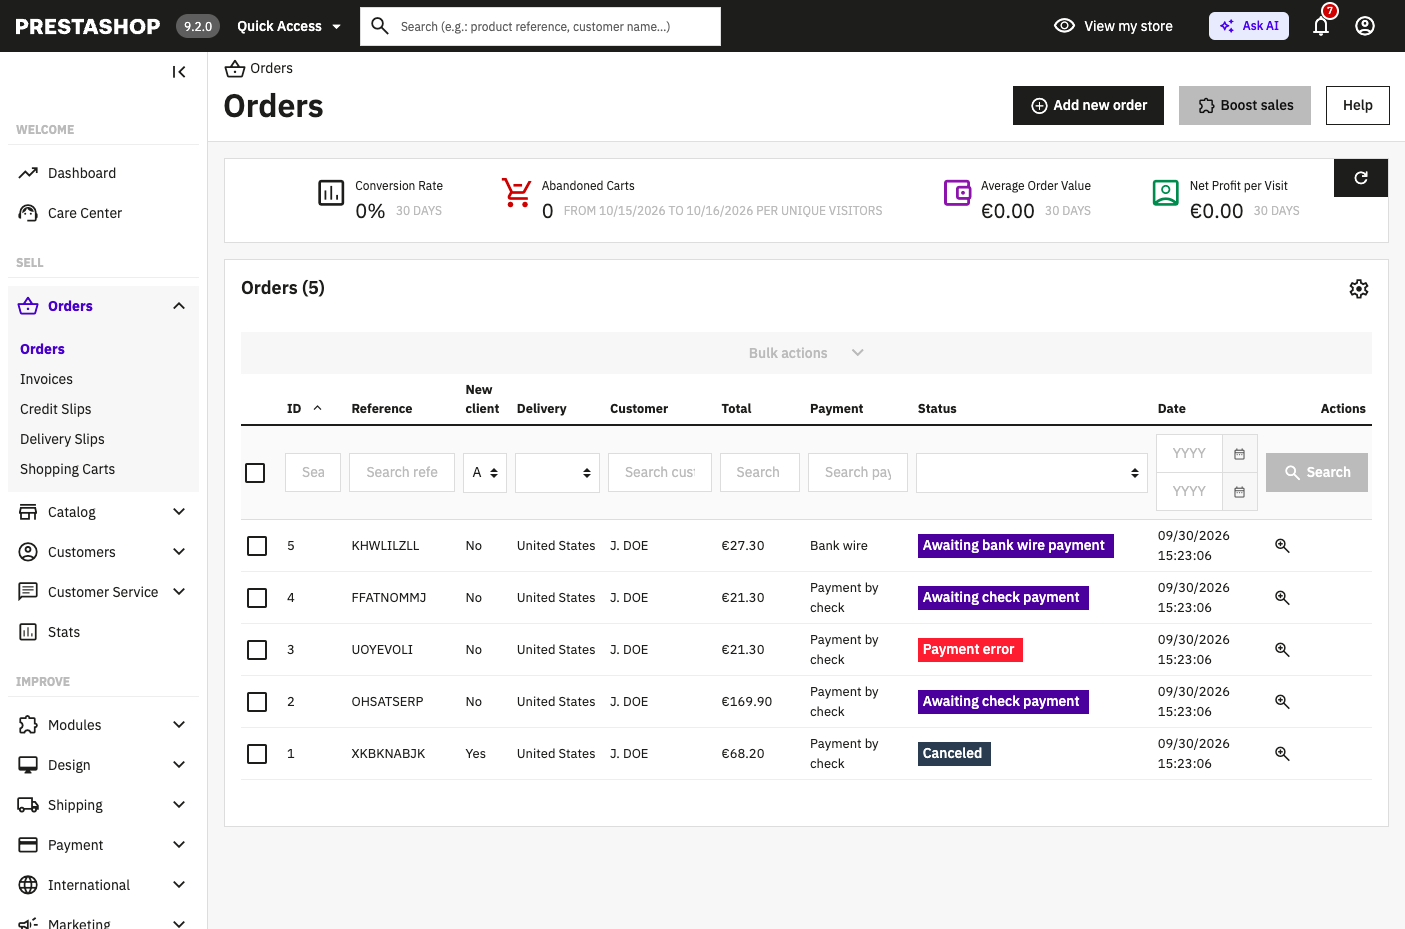View details of order UOYEVOLI
1405x929 pixels.
click(1282, 650)
